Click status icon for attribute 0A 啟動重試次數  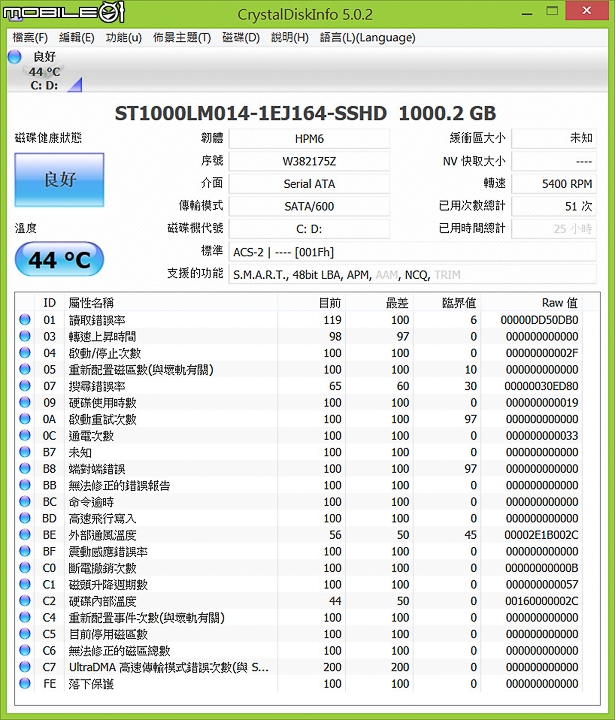pyautogui.click(x=25, y=419)
